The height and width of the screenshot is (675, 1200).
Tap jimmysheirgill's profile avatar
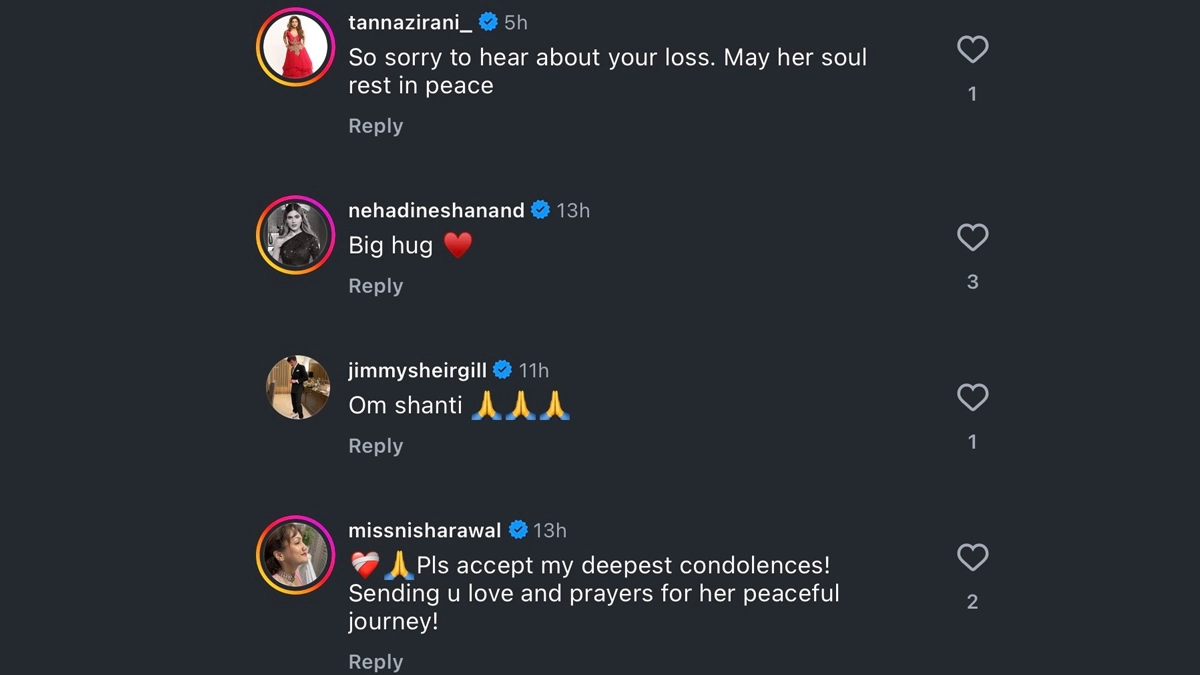pos(298,387)
